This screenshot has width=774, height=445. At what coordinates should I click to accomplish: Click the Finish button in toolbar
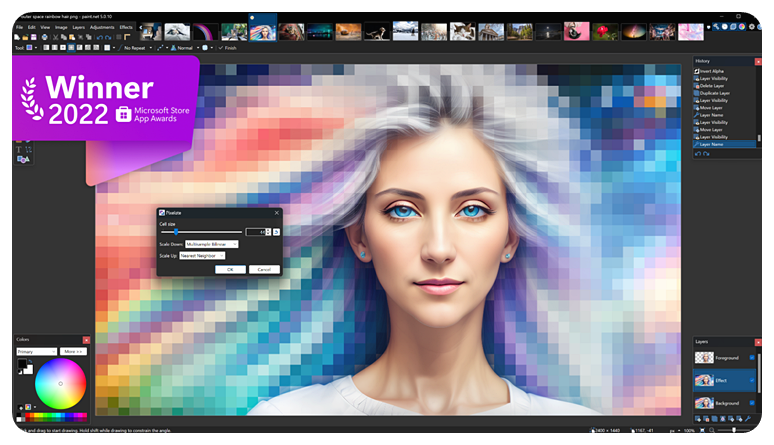point(228,48)
